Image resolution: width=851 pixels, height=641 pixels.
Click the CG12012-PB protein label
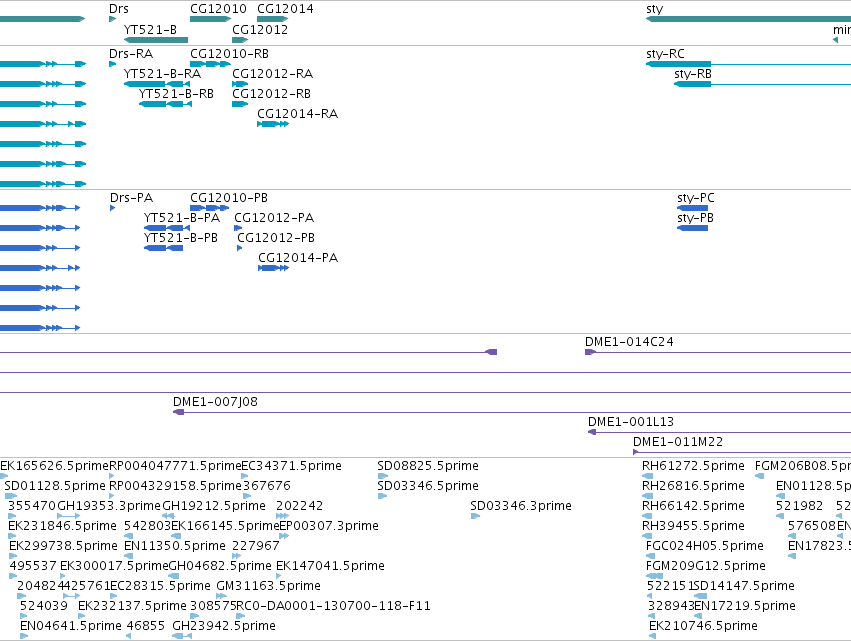[x=276, y=238]
